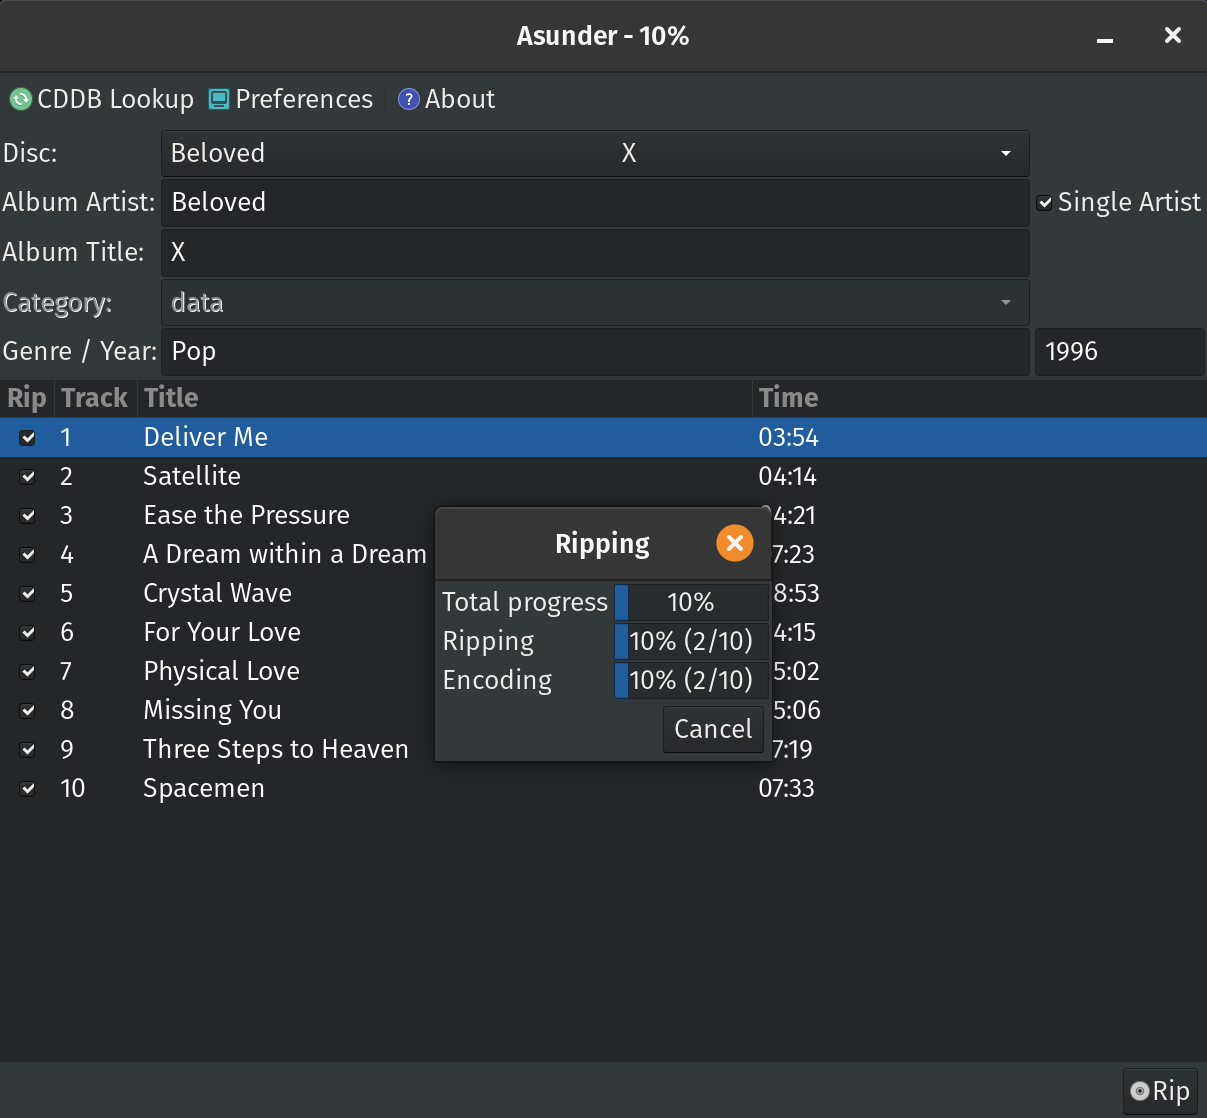Select the Missing You track row
Screen dimensions: 1207x1118
point(212,710)
